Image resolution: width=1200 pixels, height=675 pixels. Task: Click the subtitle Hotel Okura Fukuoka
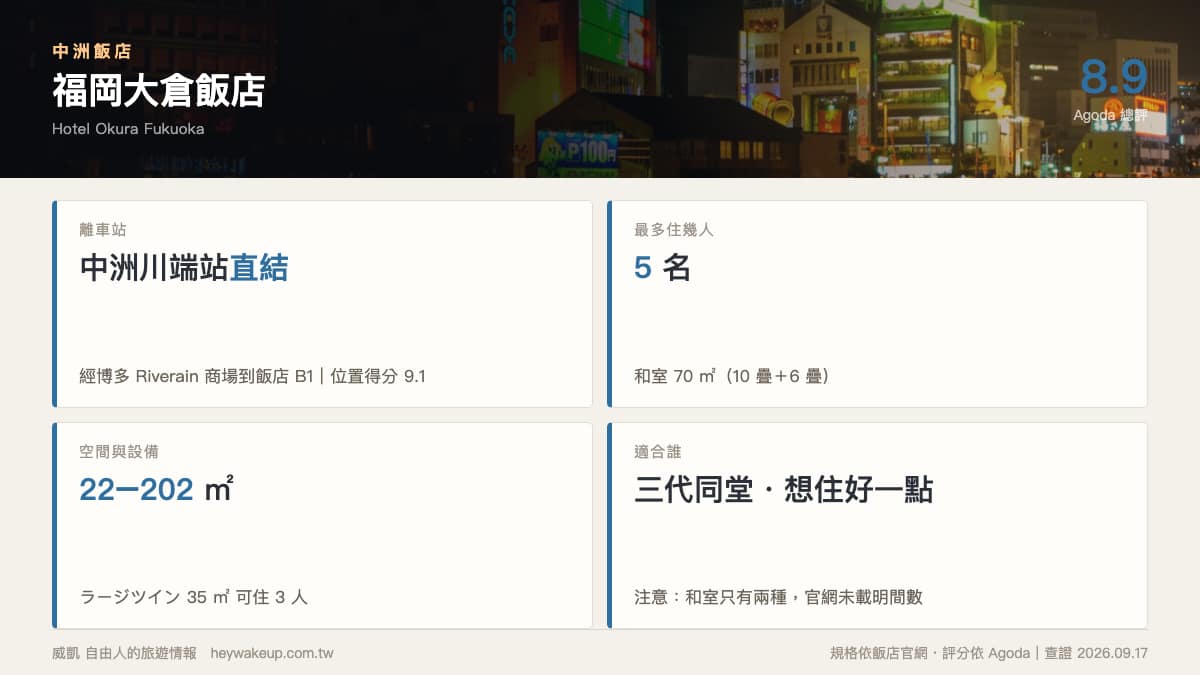pos(128,129)
